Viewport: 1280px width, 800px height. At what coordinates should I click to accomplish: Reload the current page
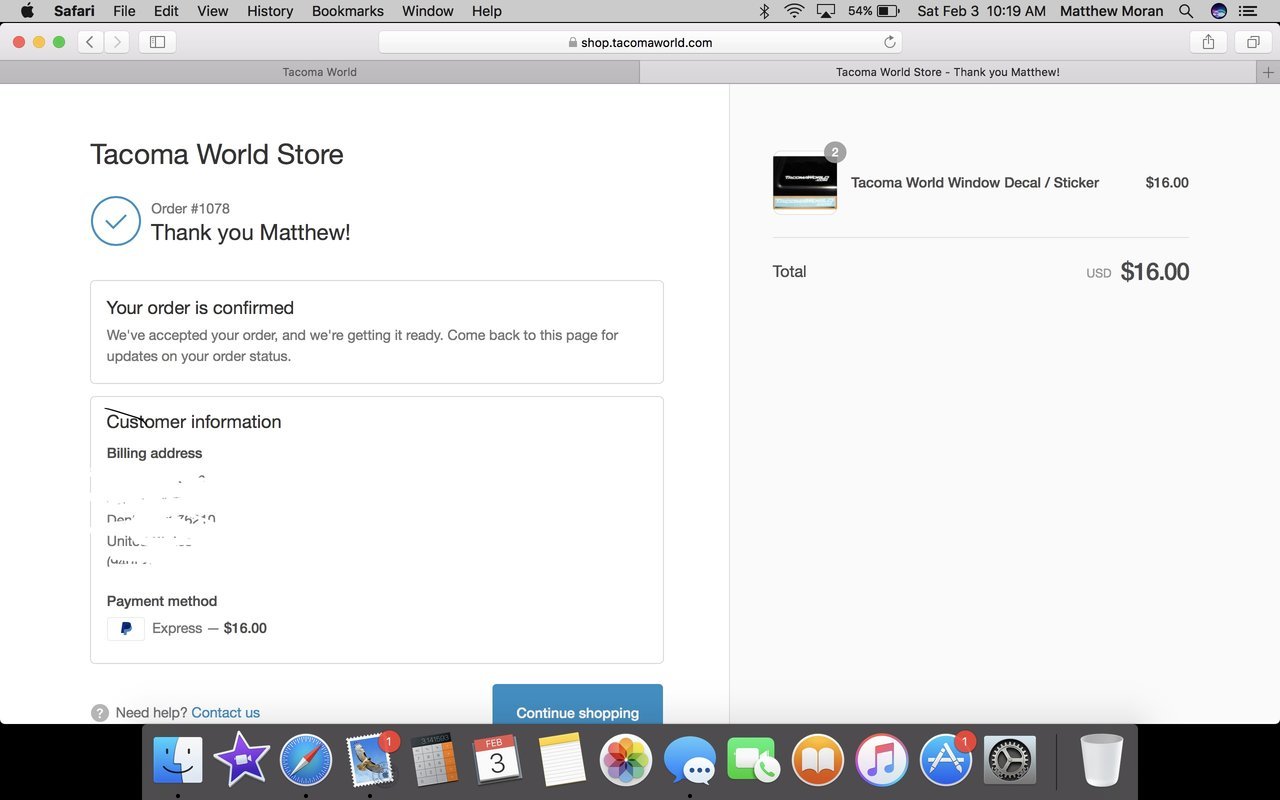[x=889, y=42]
